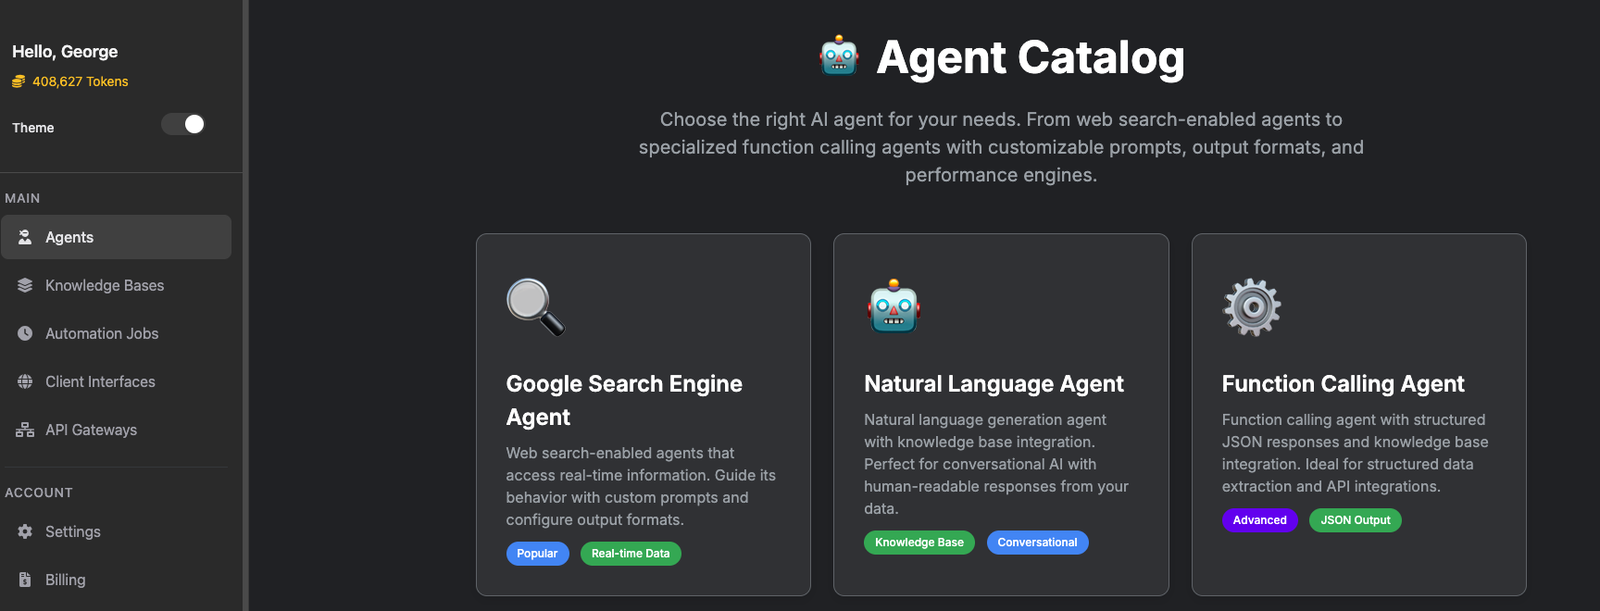The image size is (1600, 611).
Task: Select the Natural Language Agent card description
Action: coord(996,464)
